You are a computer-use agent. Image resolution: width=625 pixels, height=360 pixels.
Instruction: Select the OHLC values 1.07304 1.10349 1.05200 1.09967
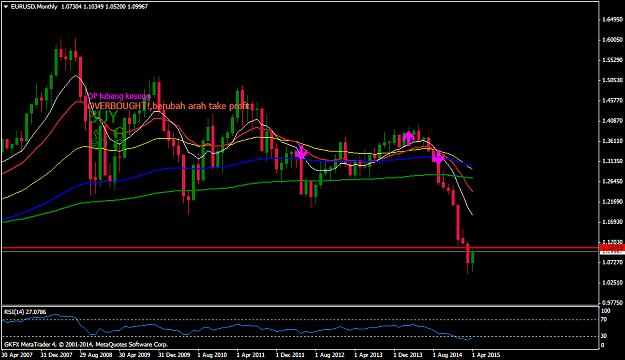tap(104, 7)
